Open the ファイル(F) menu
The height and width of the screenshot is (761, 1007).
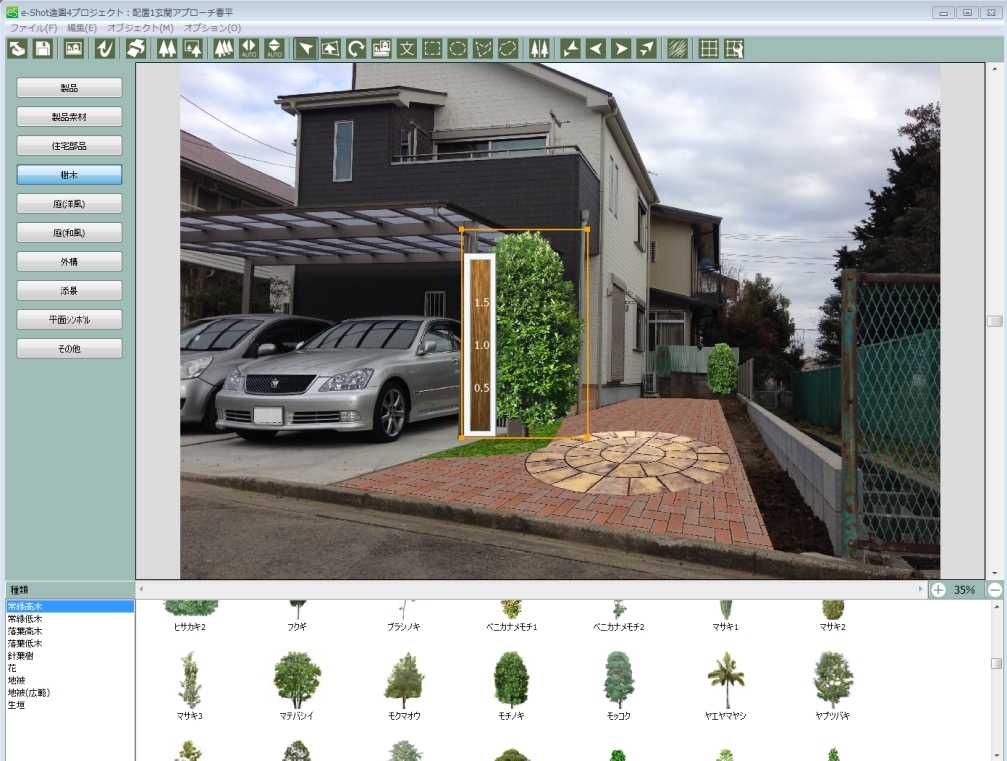tap(33, 28)
